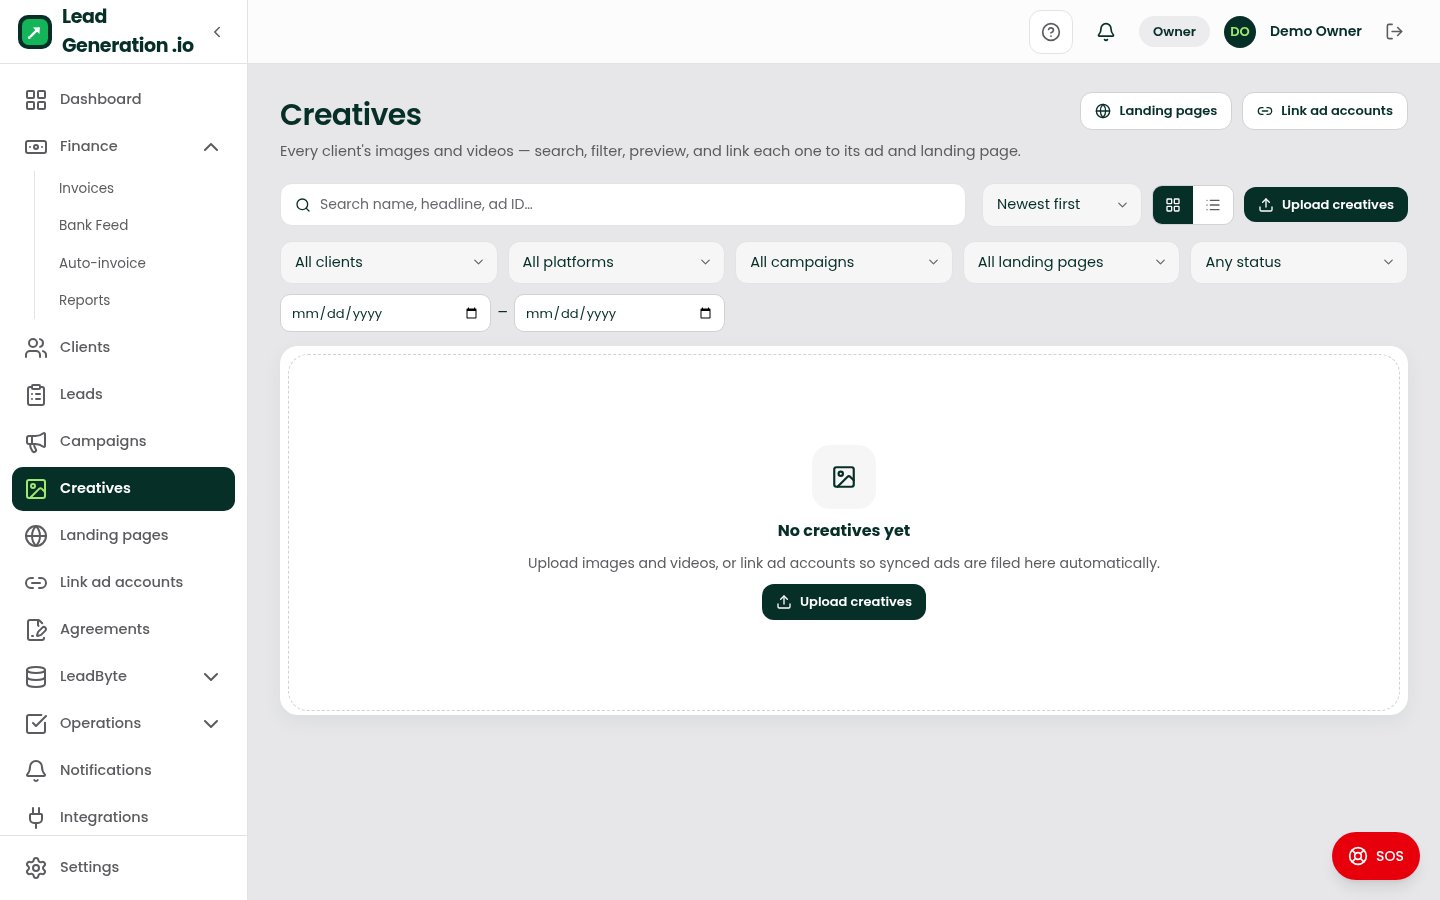Expand the Operations section
The height and width of the screenshot is (900, 1440).
[123, 723]
